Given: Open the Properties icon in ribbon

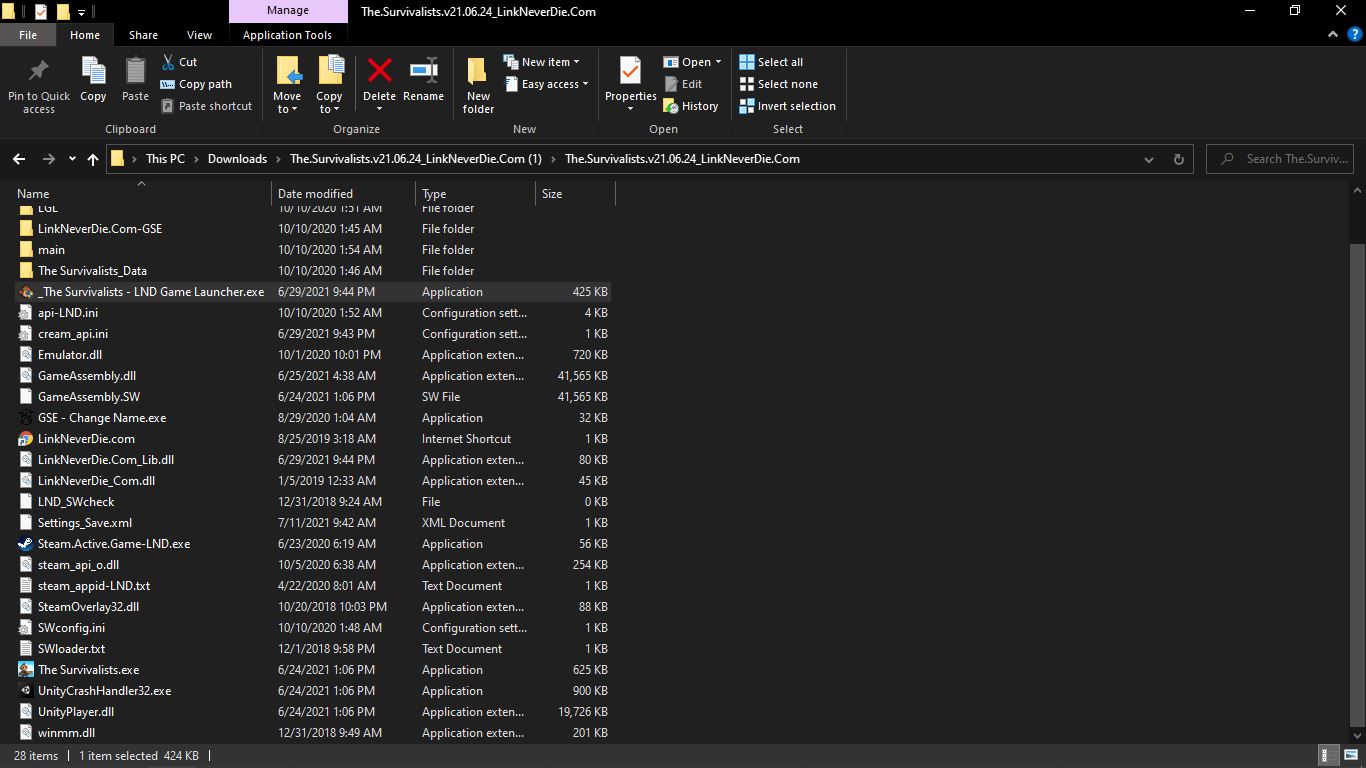Looking at the screenshot, I should [x=630, y=72].
